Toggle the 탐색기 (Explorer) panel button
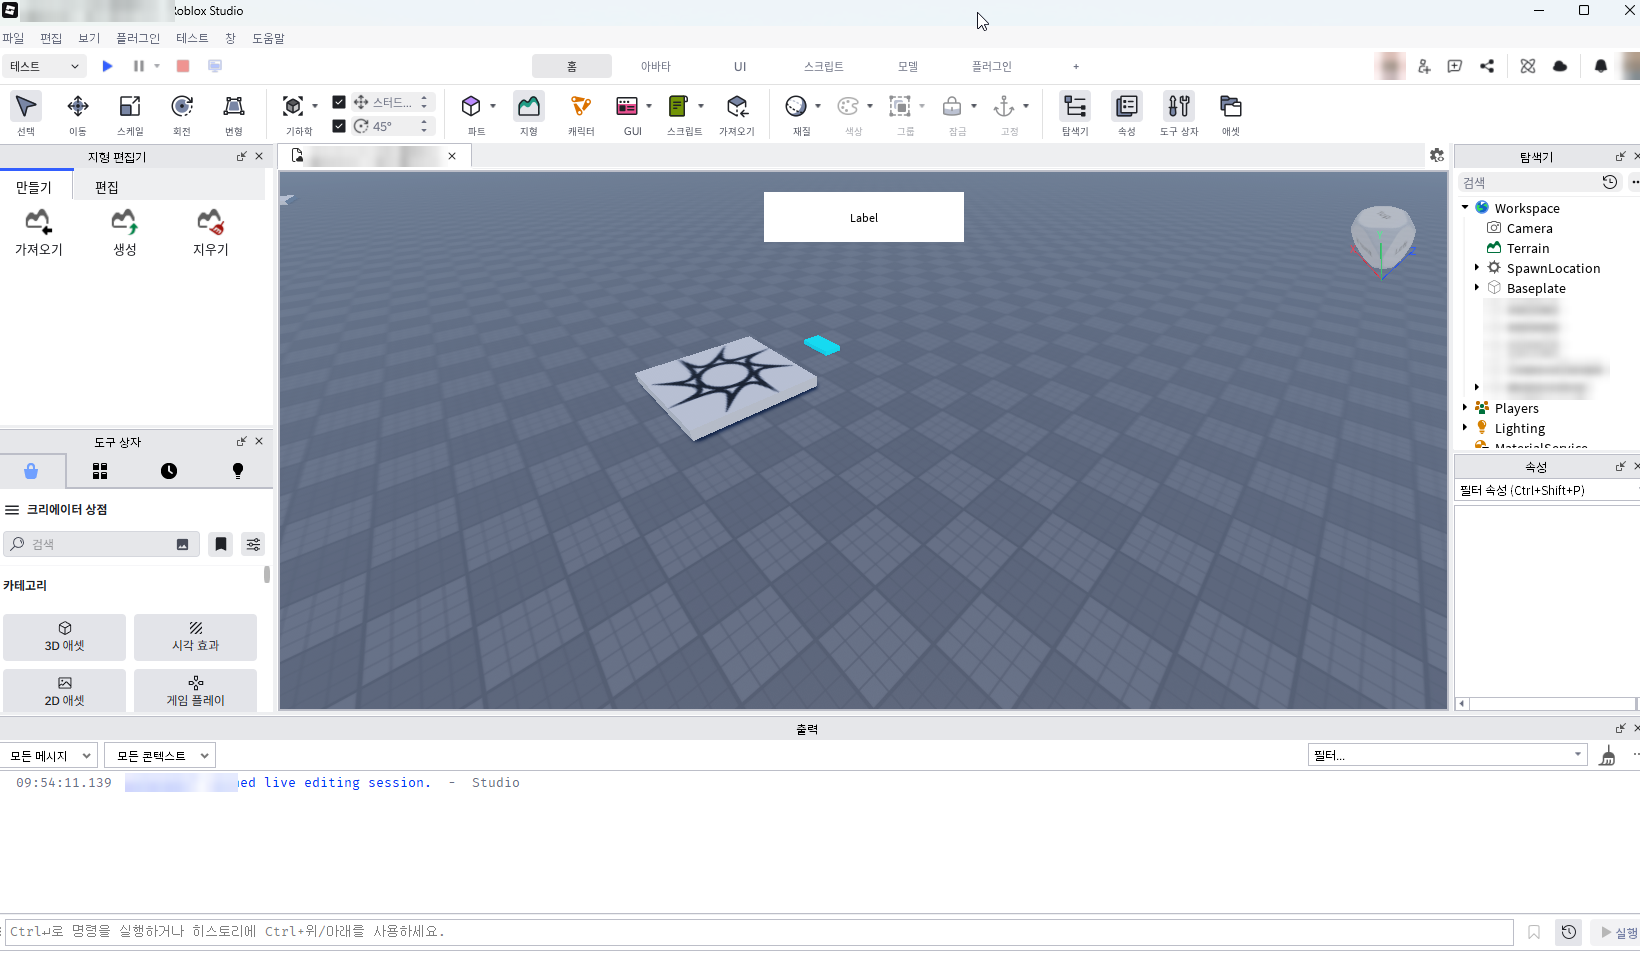The image size is (1640, 977). [x=1075, y=113]
